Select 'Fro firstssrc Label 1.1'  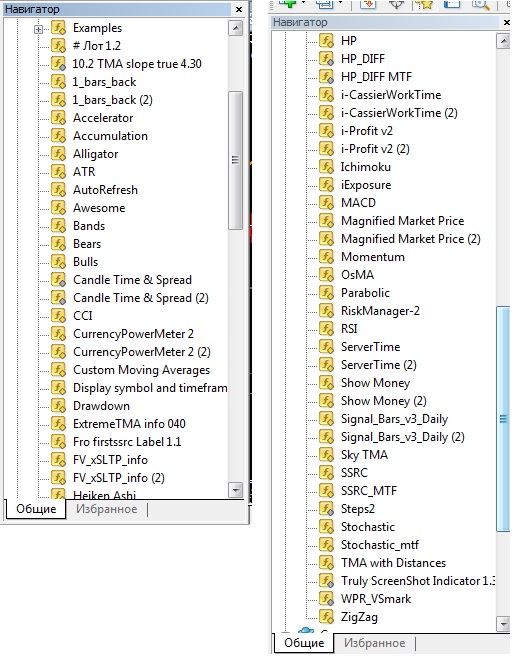tap(127, 441)
